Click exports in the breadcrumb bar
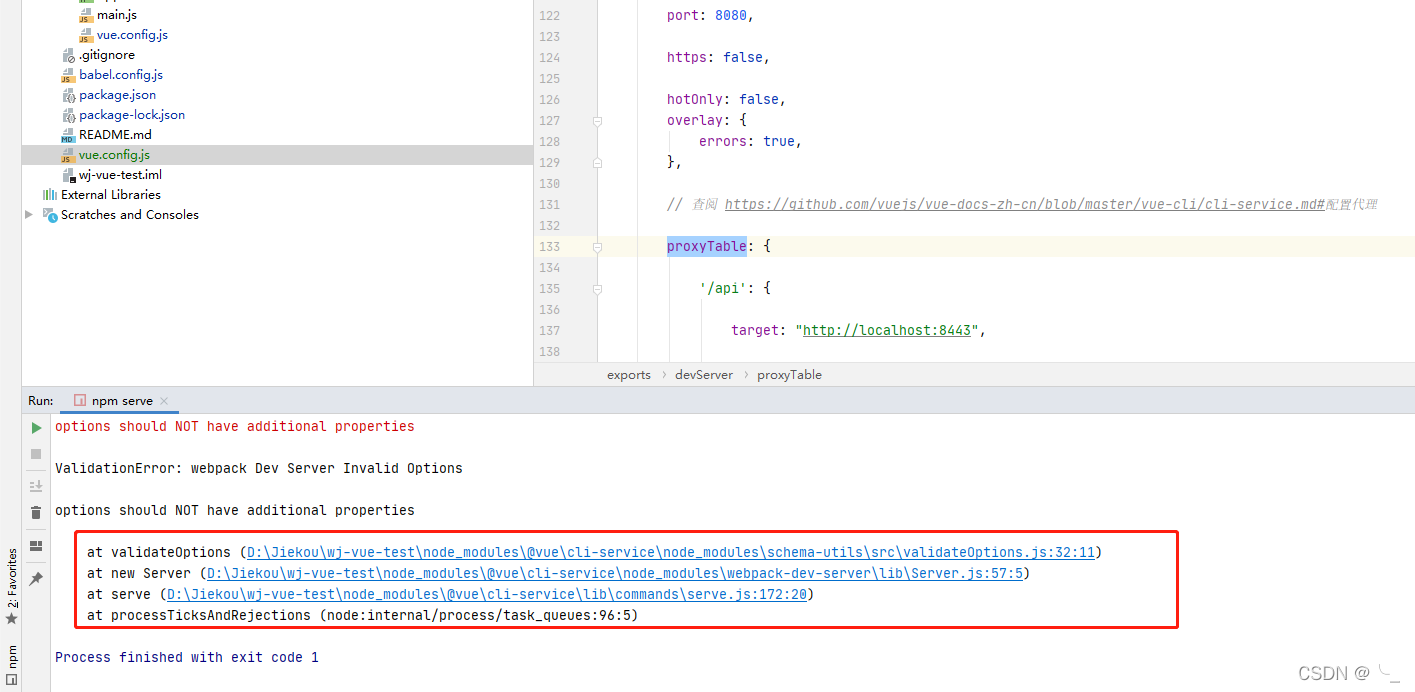 (x=628, y=374)
